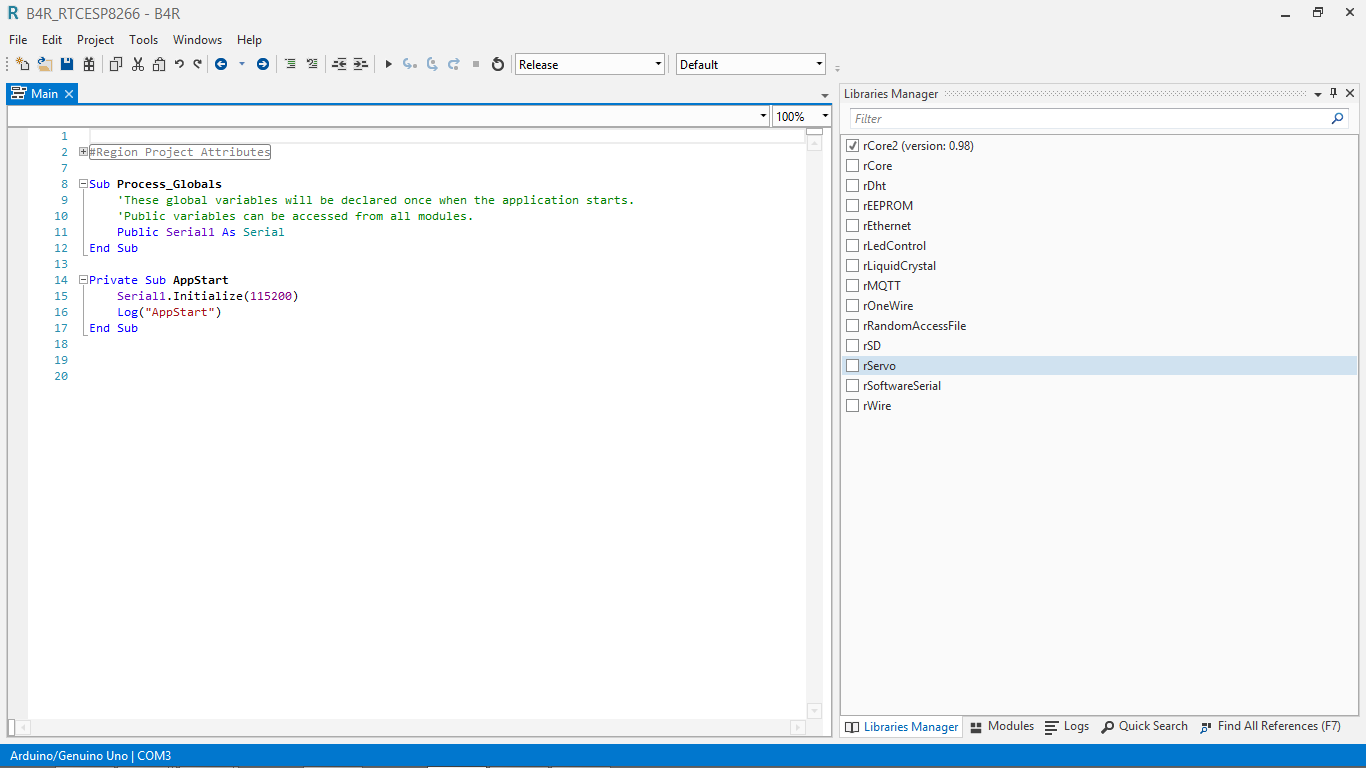
Task: Enable the rServo library checkbox
Action: (x=853, y=366)
